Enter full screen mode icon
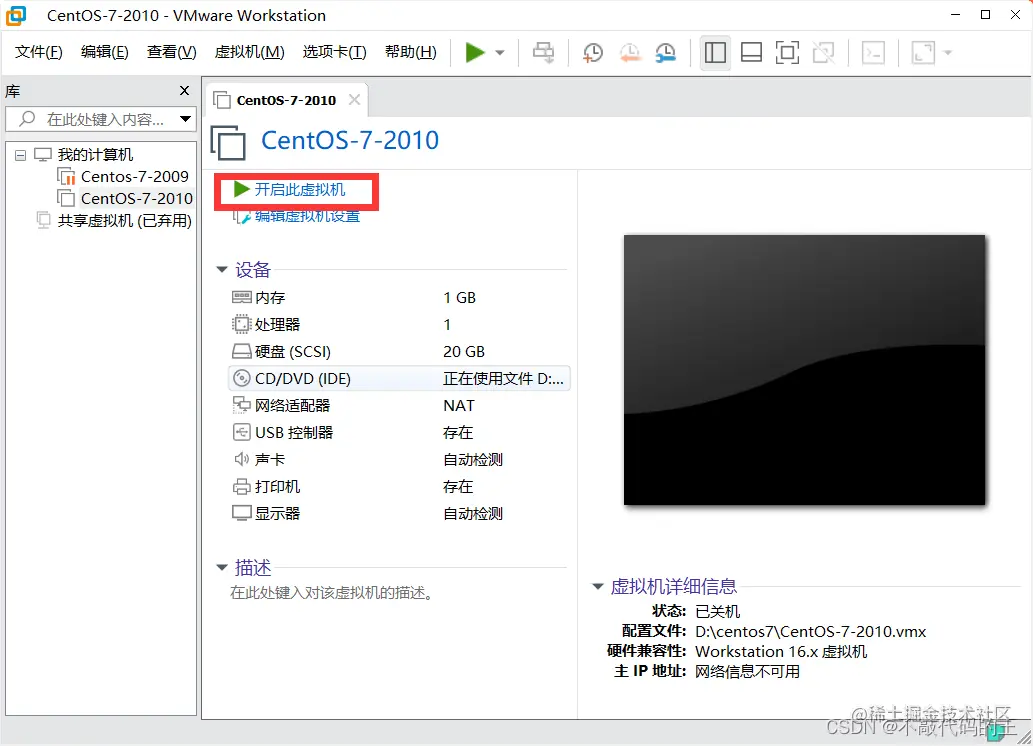Screen dimensions: 1033x746 [x=787, y=53]
